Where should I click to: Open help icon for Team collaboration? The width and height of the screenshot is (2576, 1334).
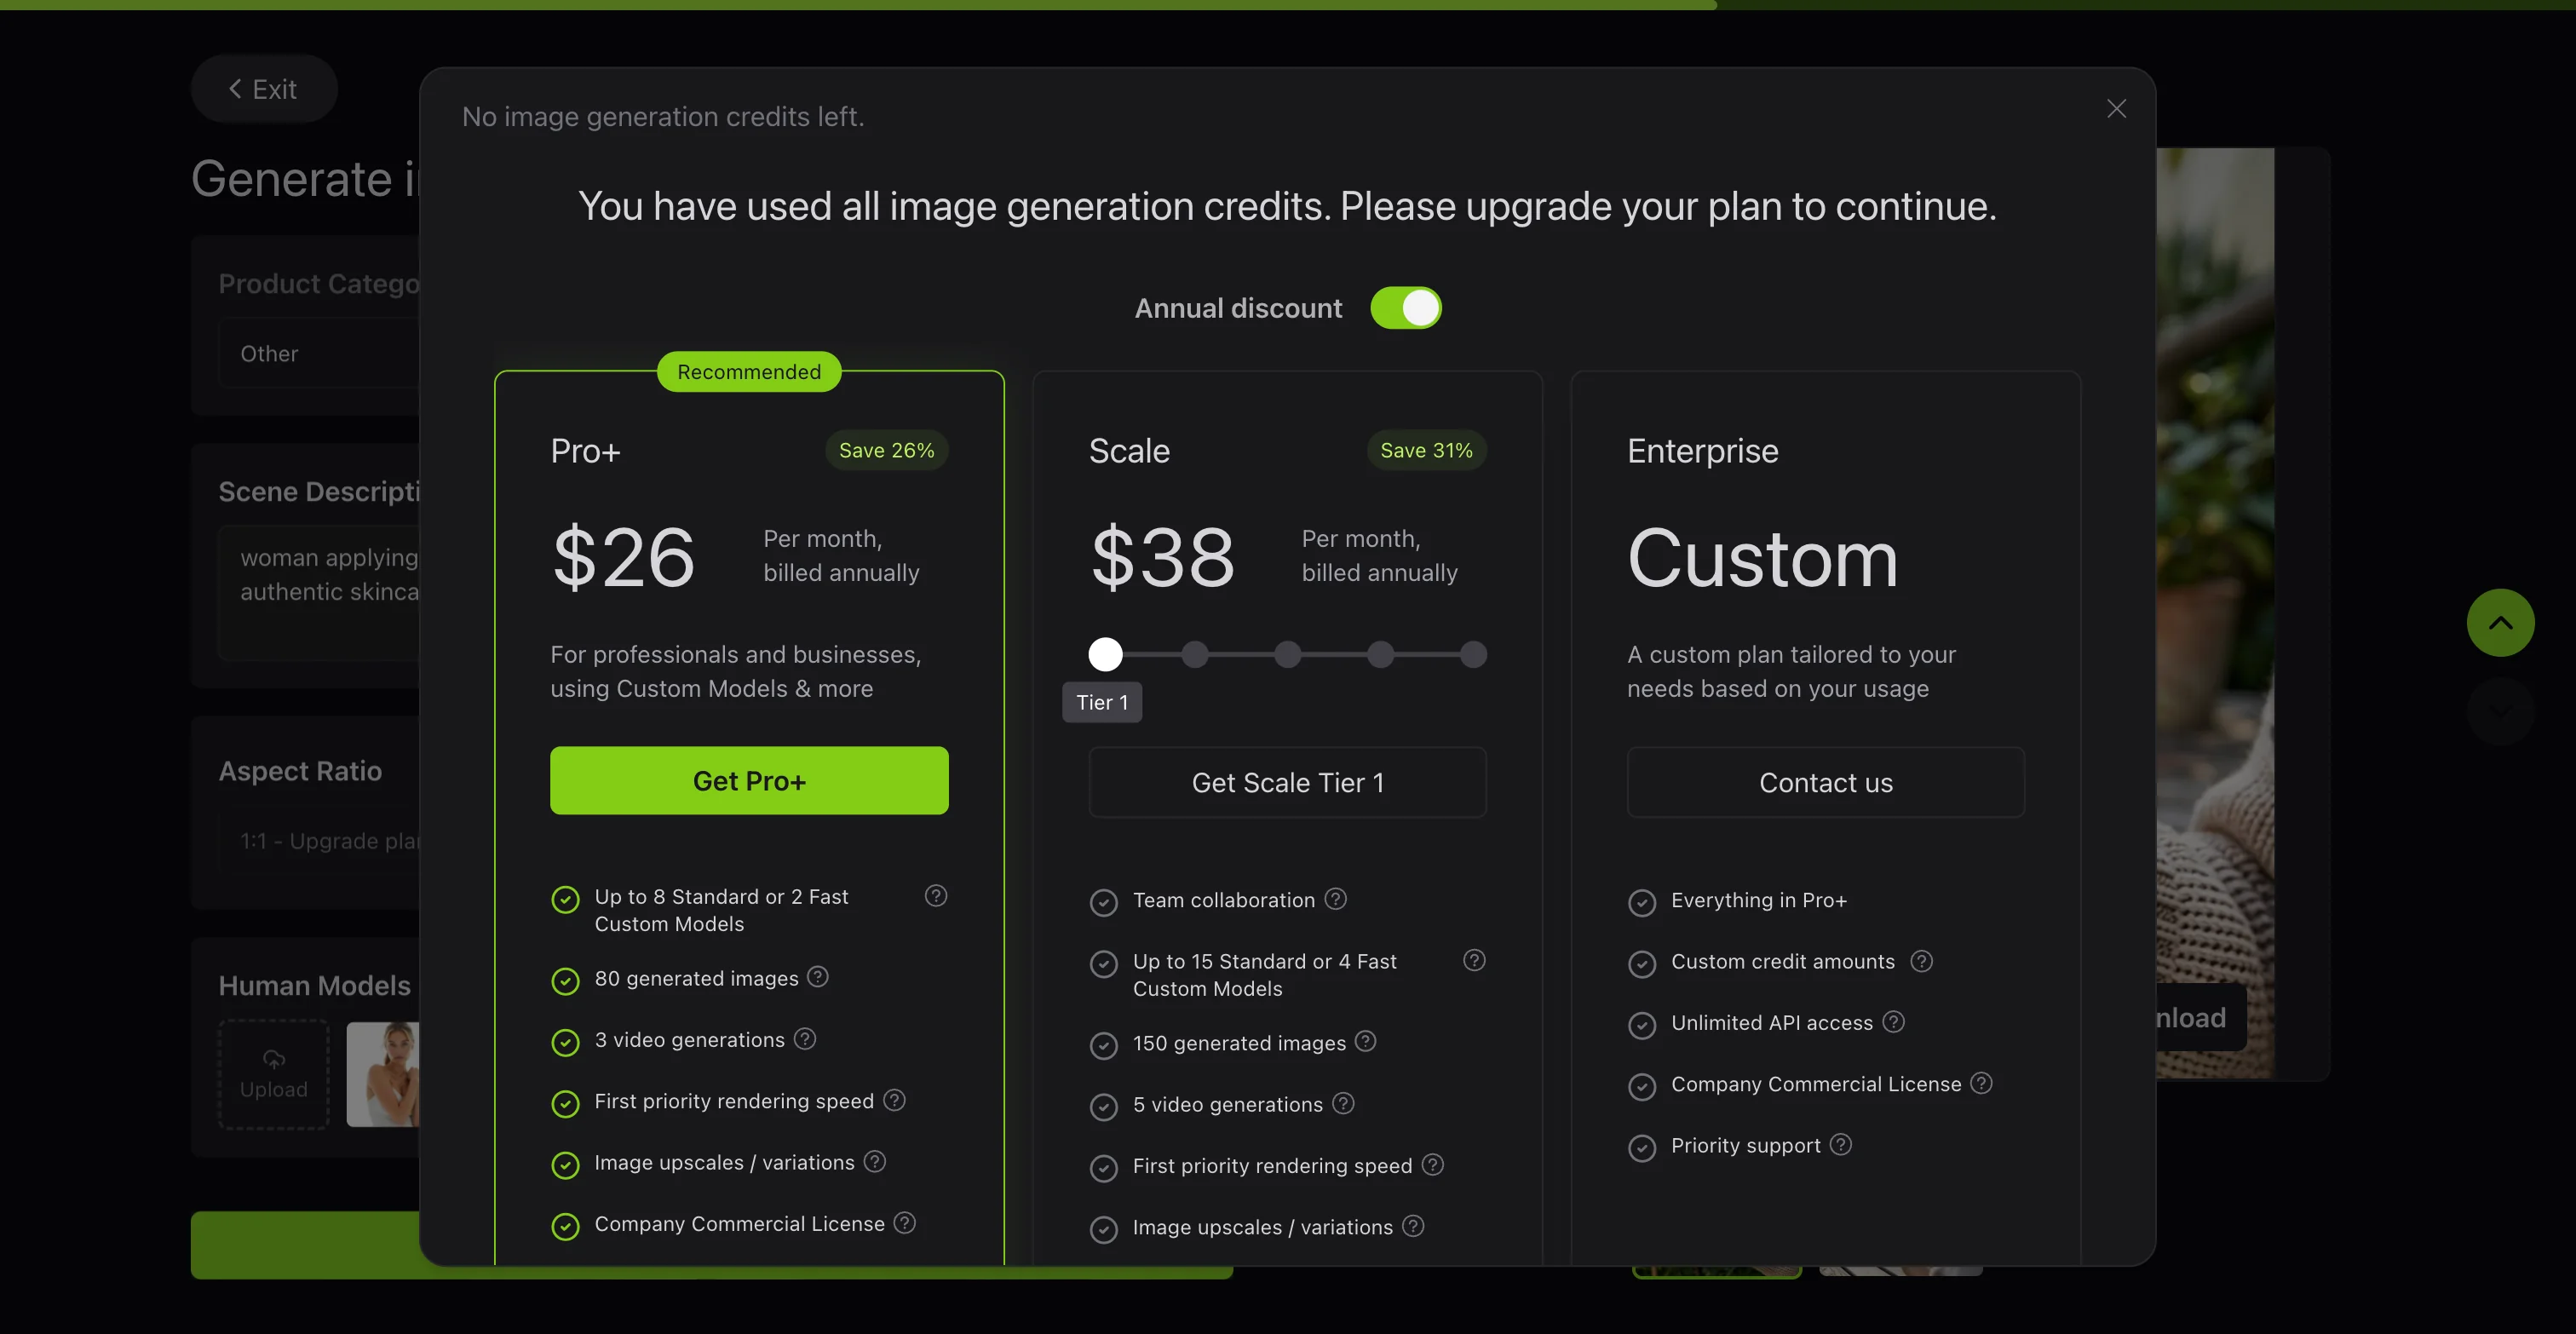pyautogui.click(x=1336, y=898)
